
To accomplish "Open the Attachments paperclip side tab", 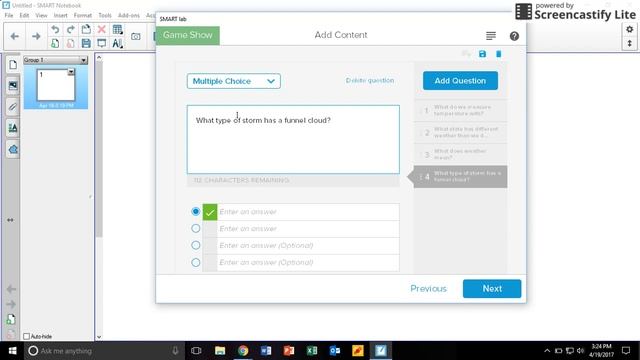I will point(13,107).
